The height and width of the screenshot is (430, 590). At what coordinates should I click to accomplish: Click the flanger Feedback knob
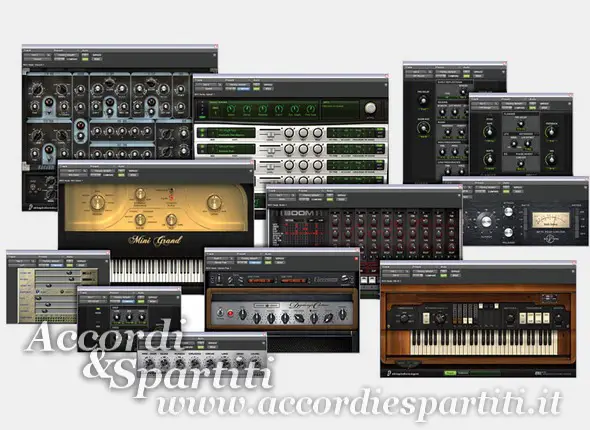pyautogui.click(x=551, y=132)
